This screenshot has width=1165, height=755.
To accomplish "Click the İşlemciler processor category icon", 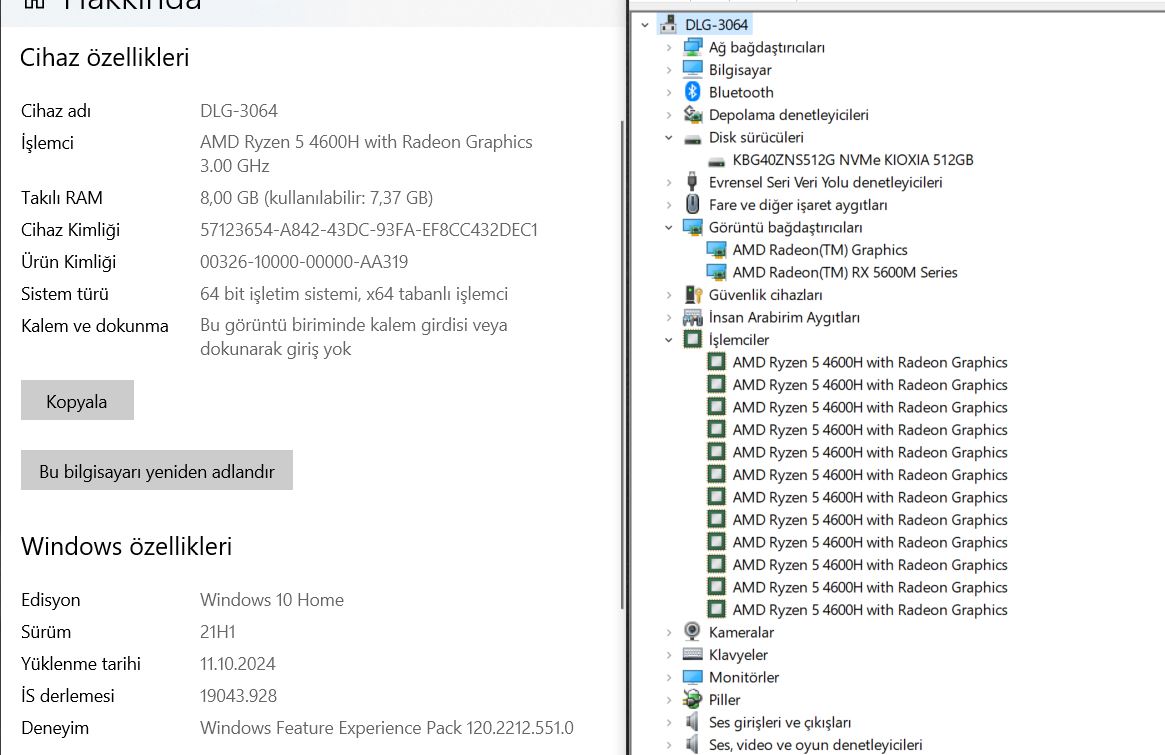I will [x=692, y=340].
